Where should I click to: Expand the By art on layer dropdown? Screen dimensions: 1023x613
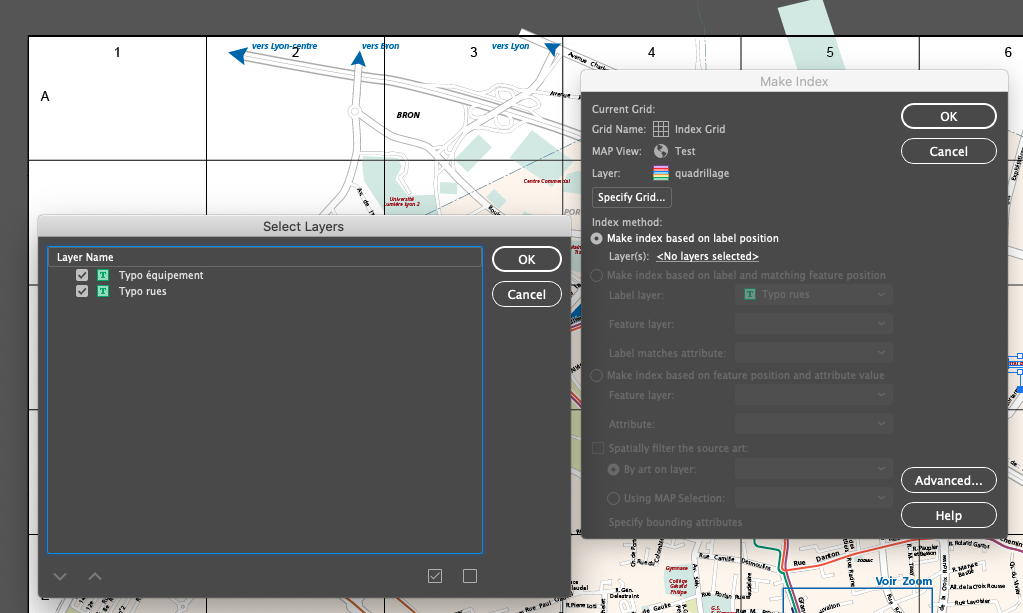click(813, 469)
